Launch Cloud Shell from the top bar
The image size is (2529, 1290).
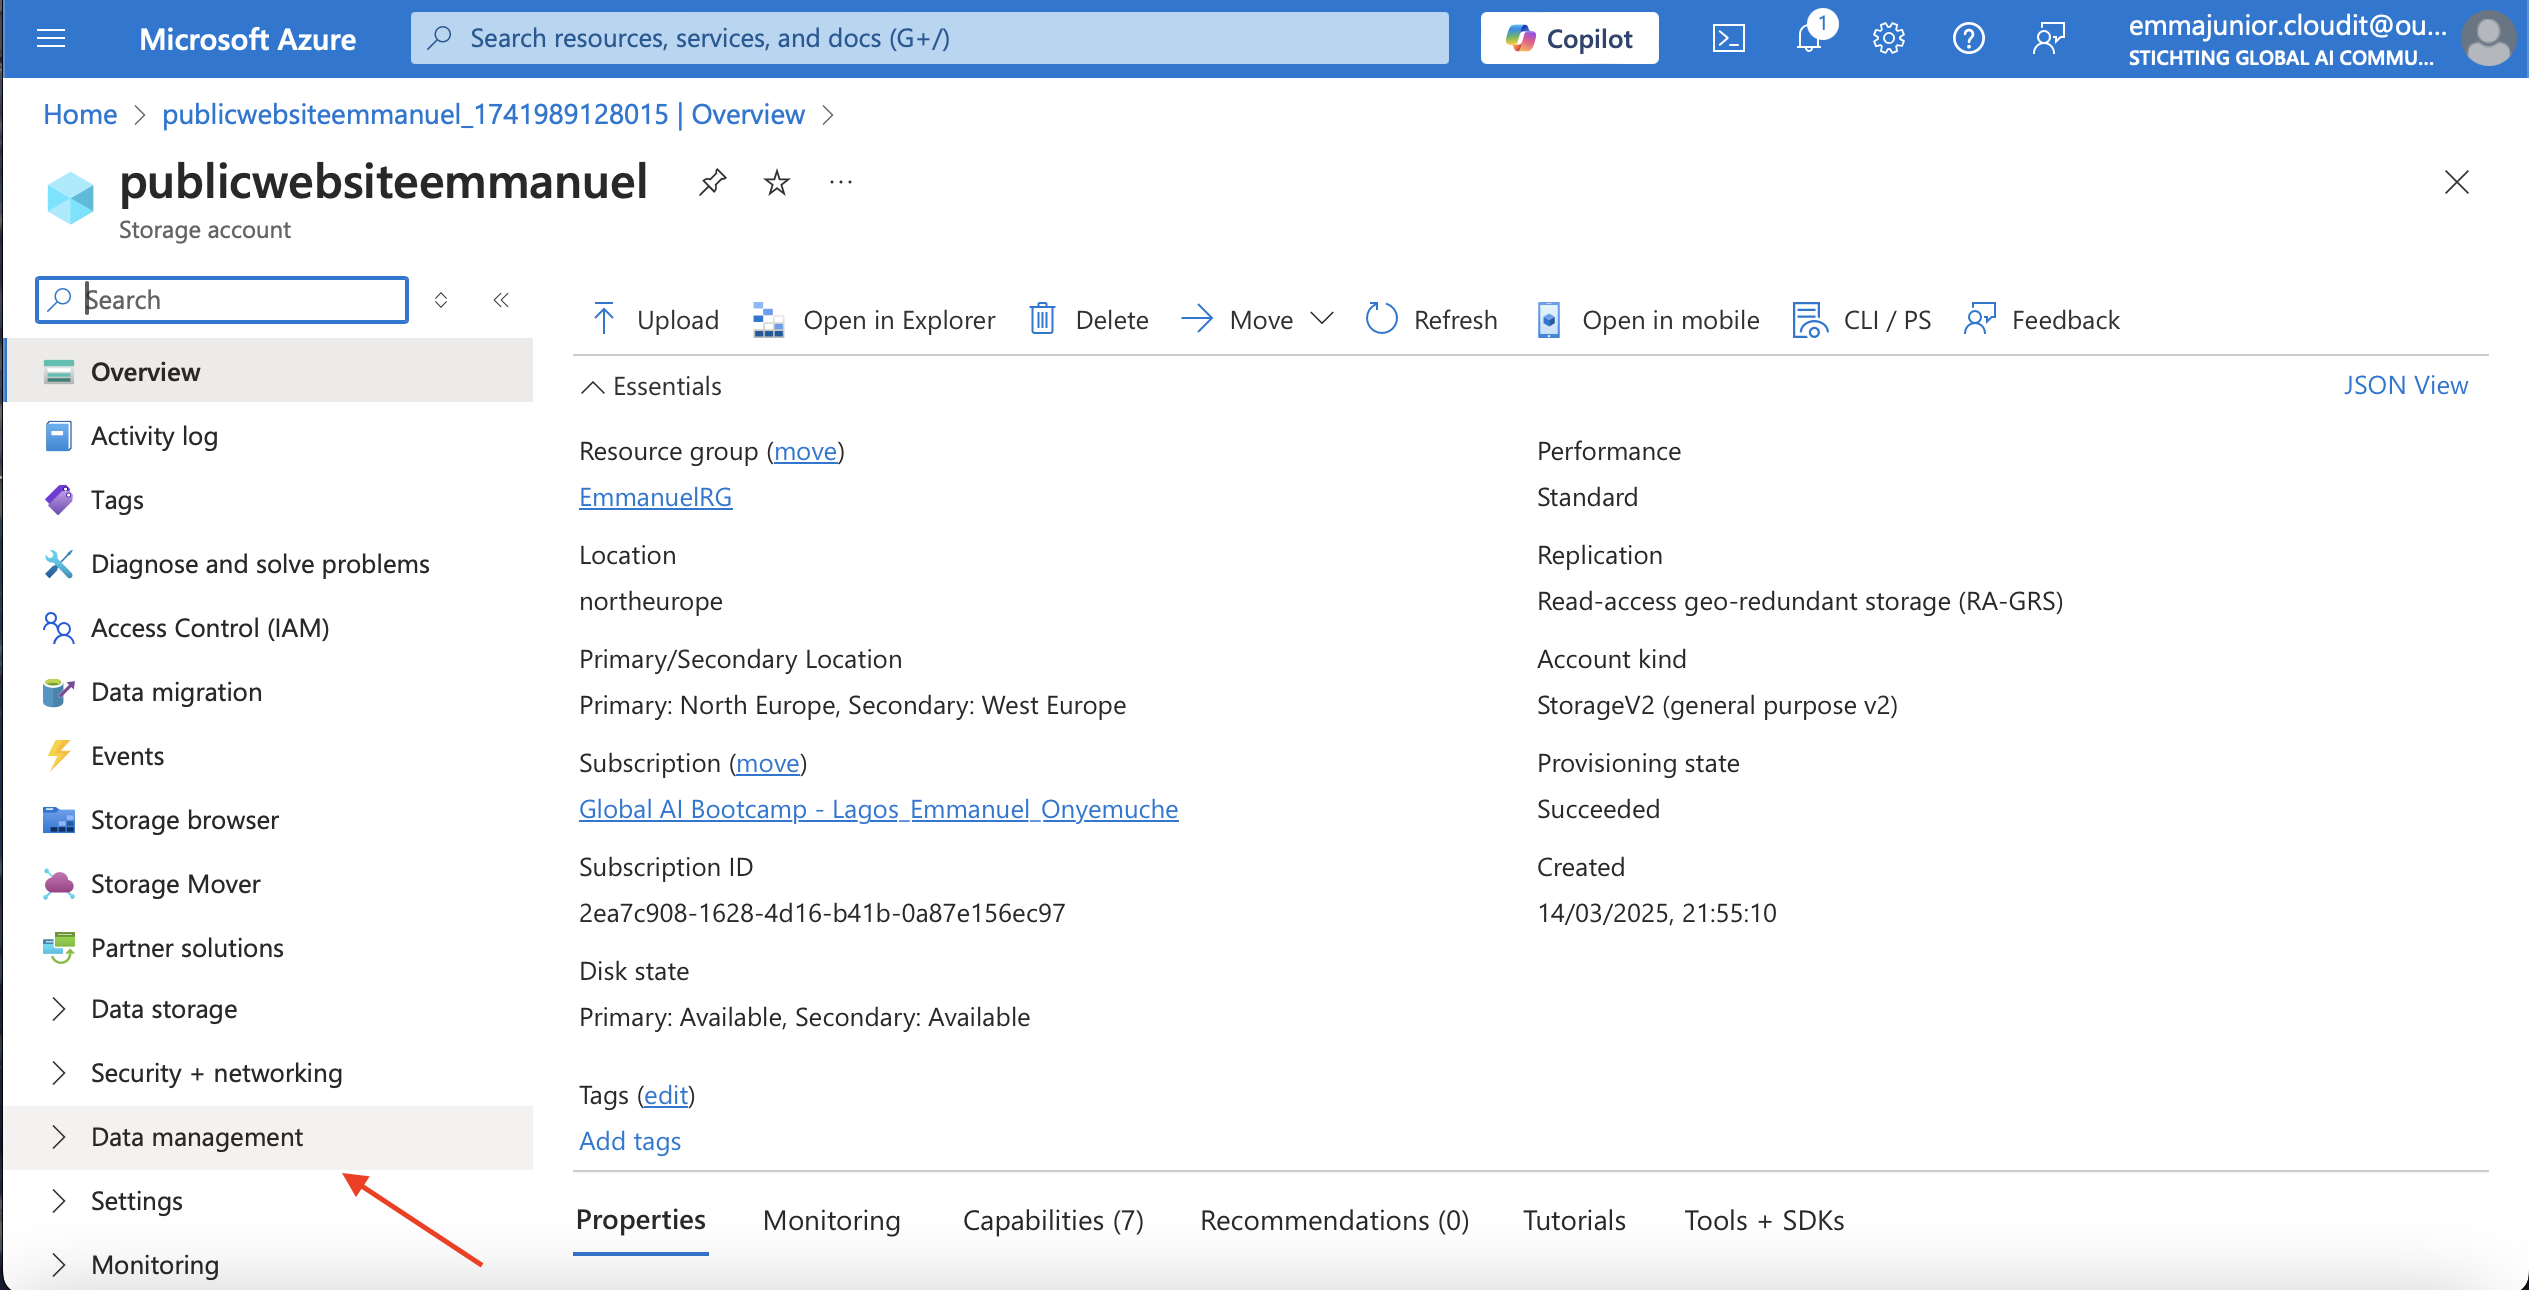[1728, 39]
